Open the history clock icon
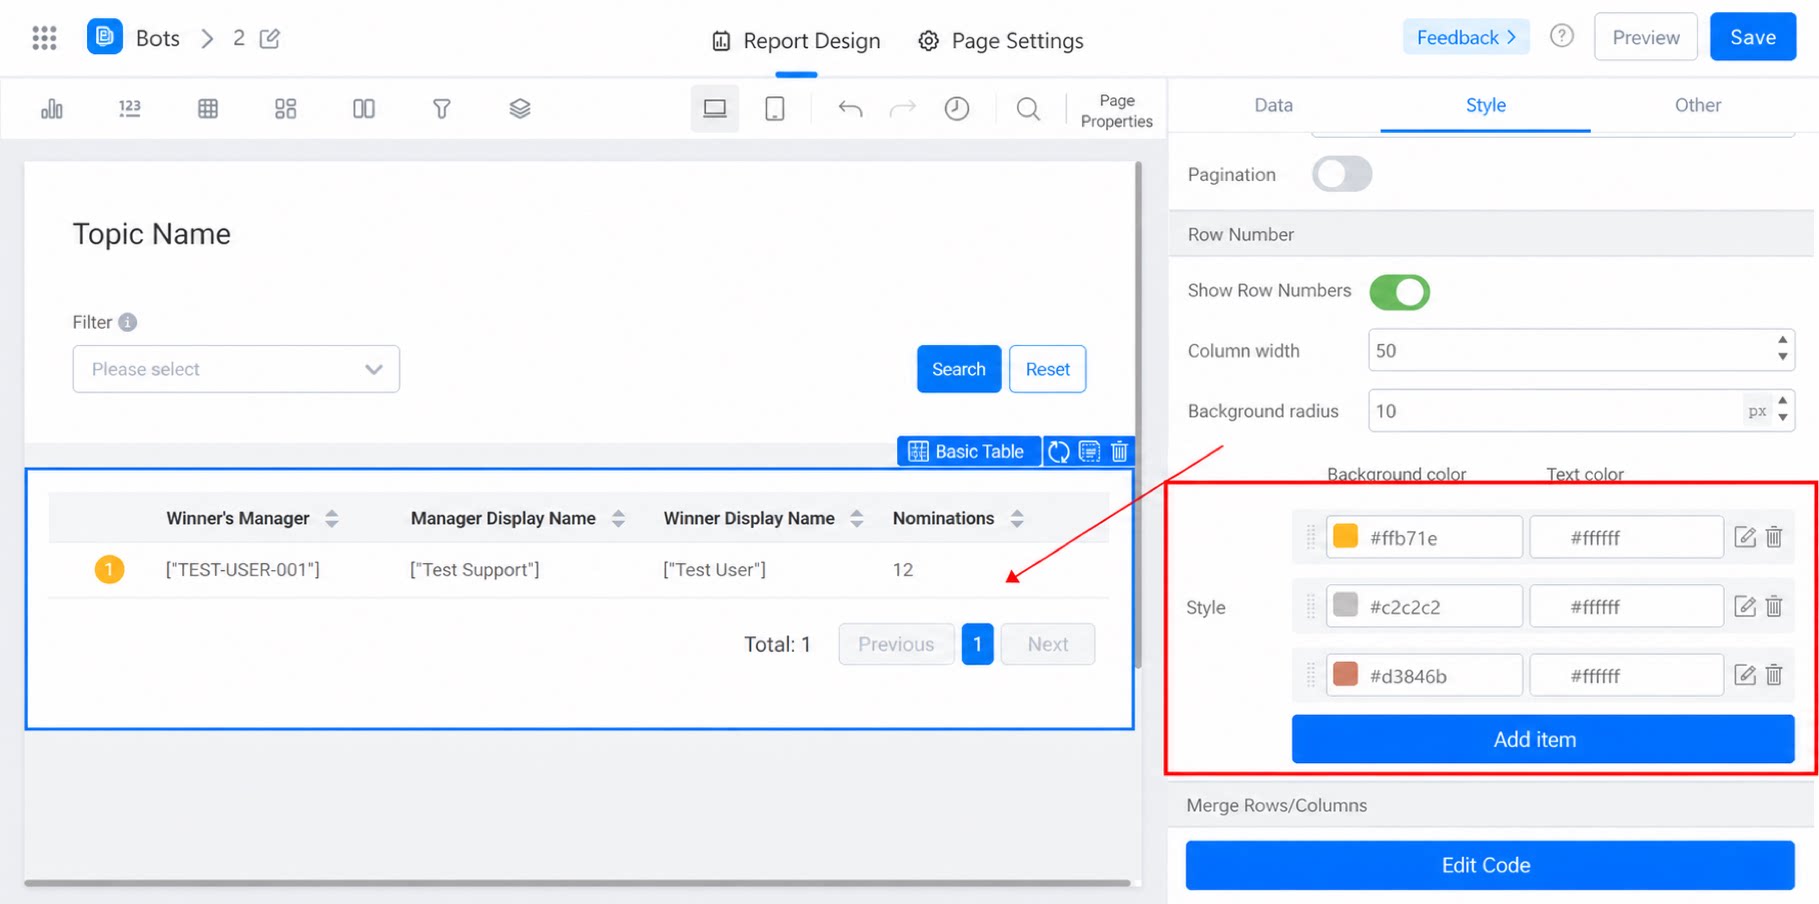This screenshot has width=1819, height=904. click(957, 108)
